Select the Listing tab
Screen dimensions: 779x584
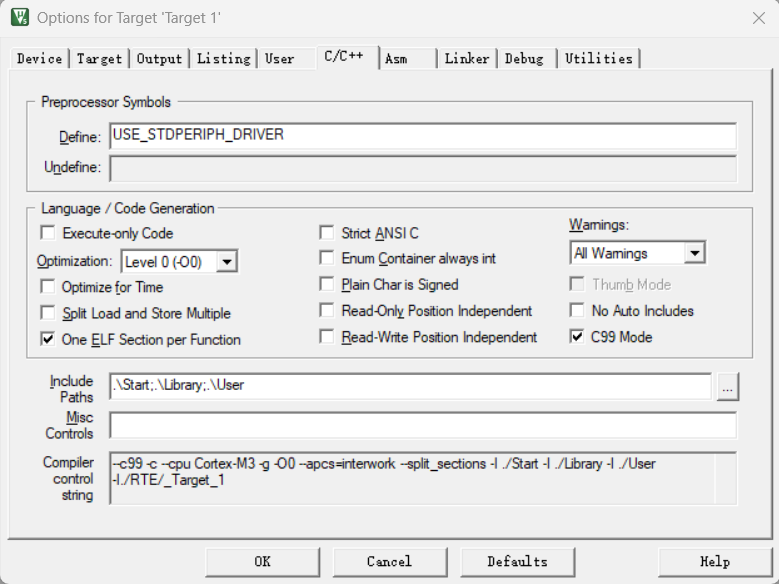click(224, 59)
